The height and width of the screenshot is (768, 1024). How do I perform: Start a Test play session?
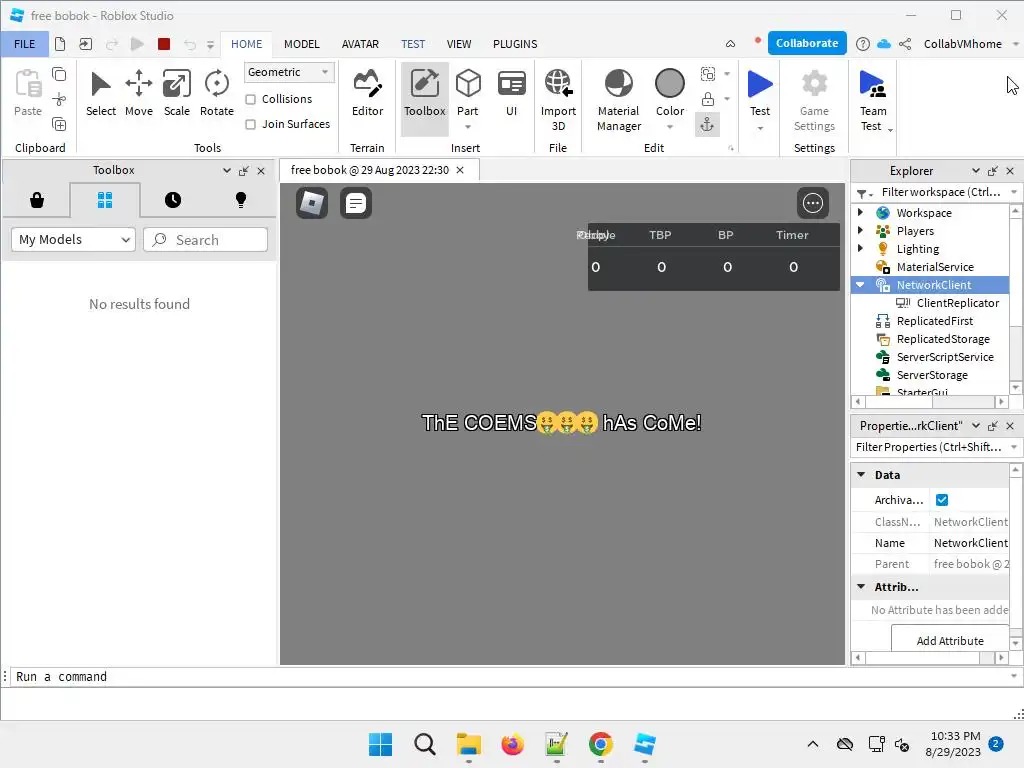tap(760, 85)
